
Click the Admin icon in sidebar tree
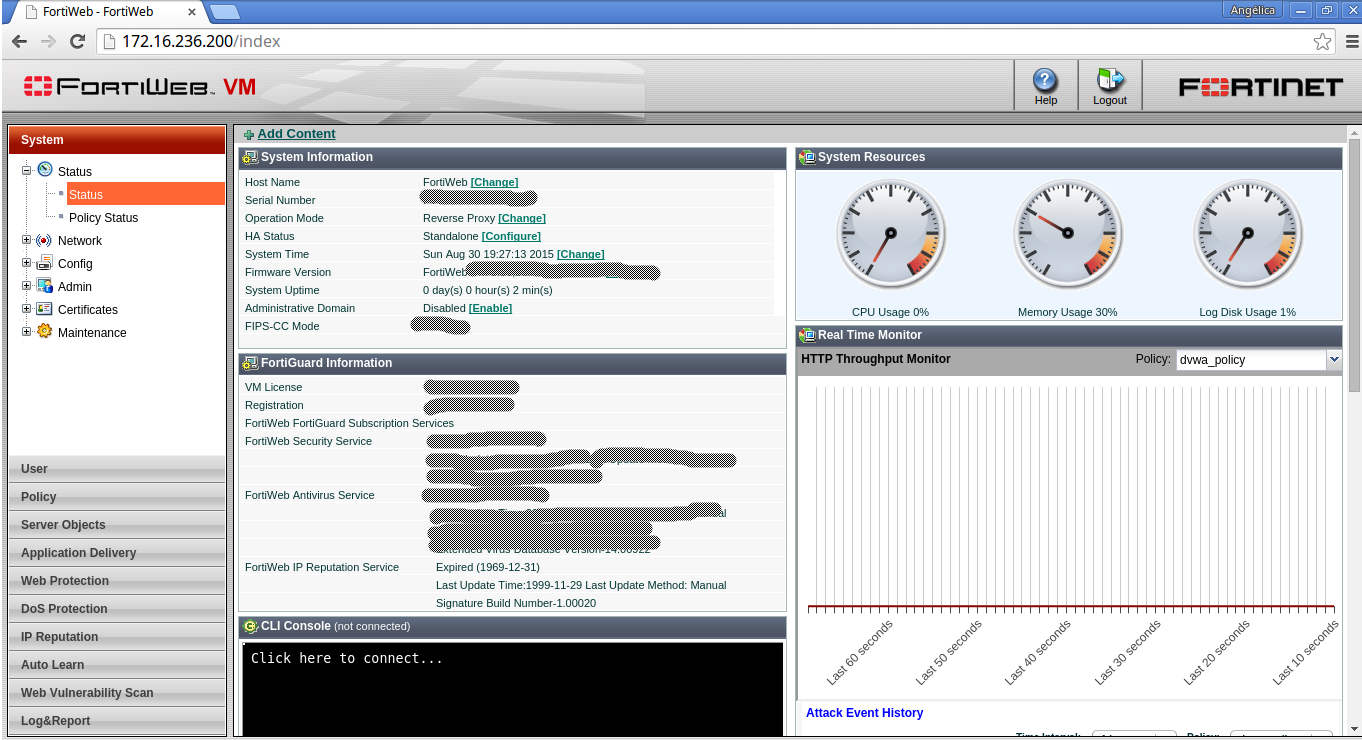coord(44,286)
